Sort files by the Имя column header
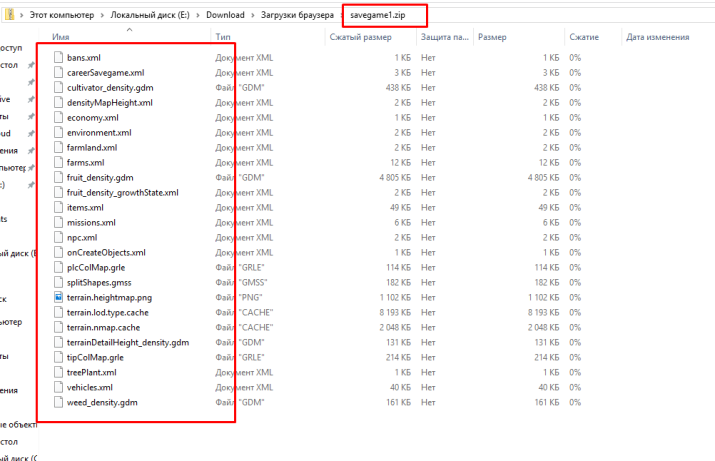715x461 pixels. (x=60, y=37)
